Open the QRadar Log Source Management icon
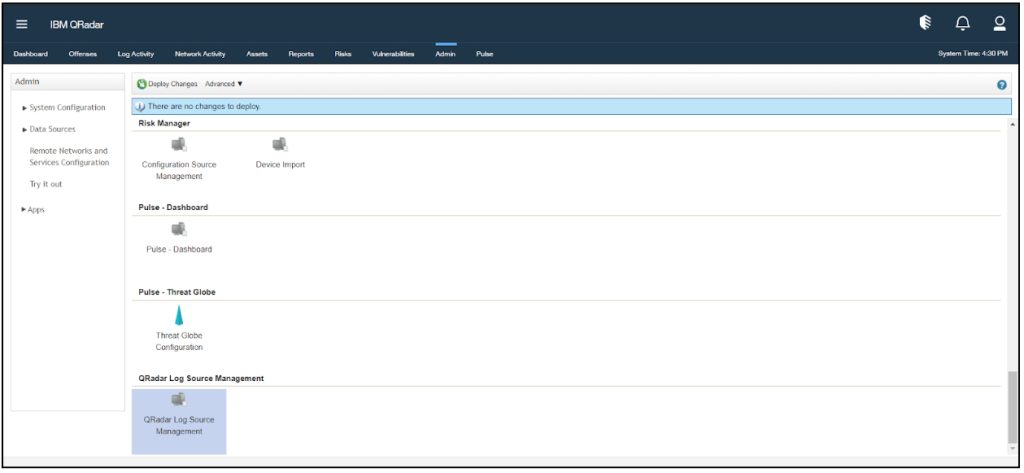Screen dimensions: 1024x473 click(178, 399)
